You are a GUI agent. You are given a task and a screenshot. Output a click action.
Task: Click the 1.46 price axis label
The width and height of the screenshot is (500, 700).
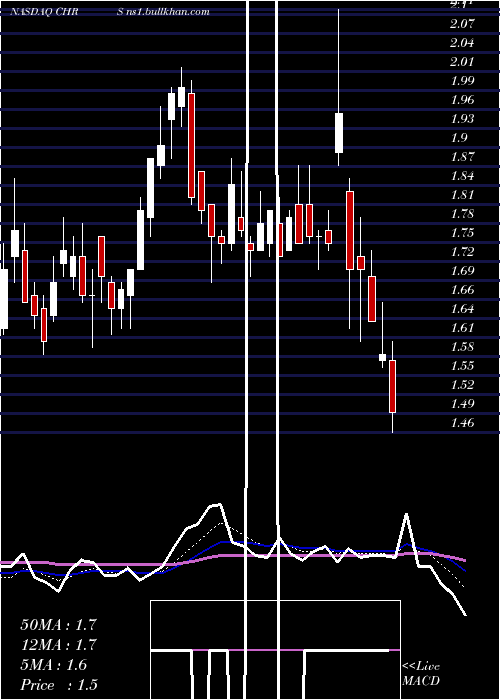coord(462,422)
